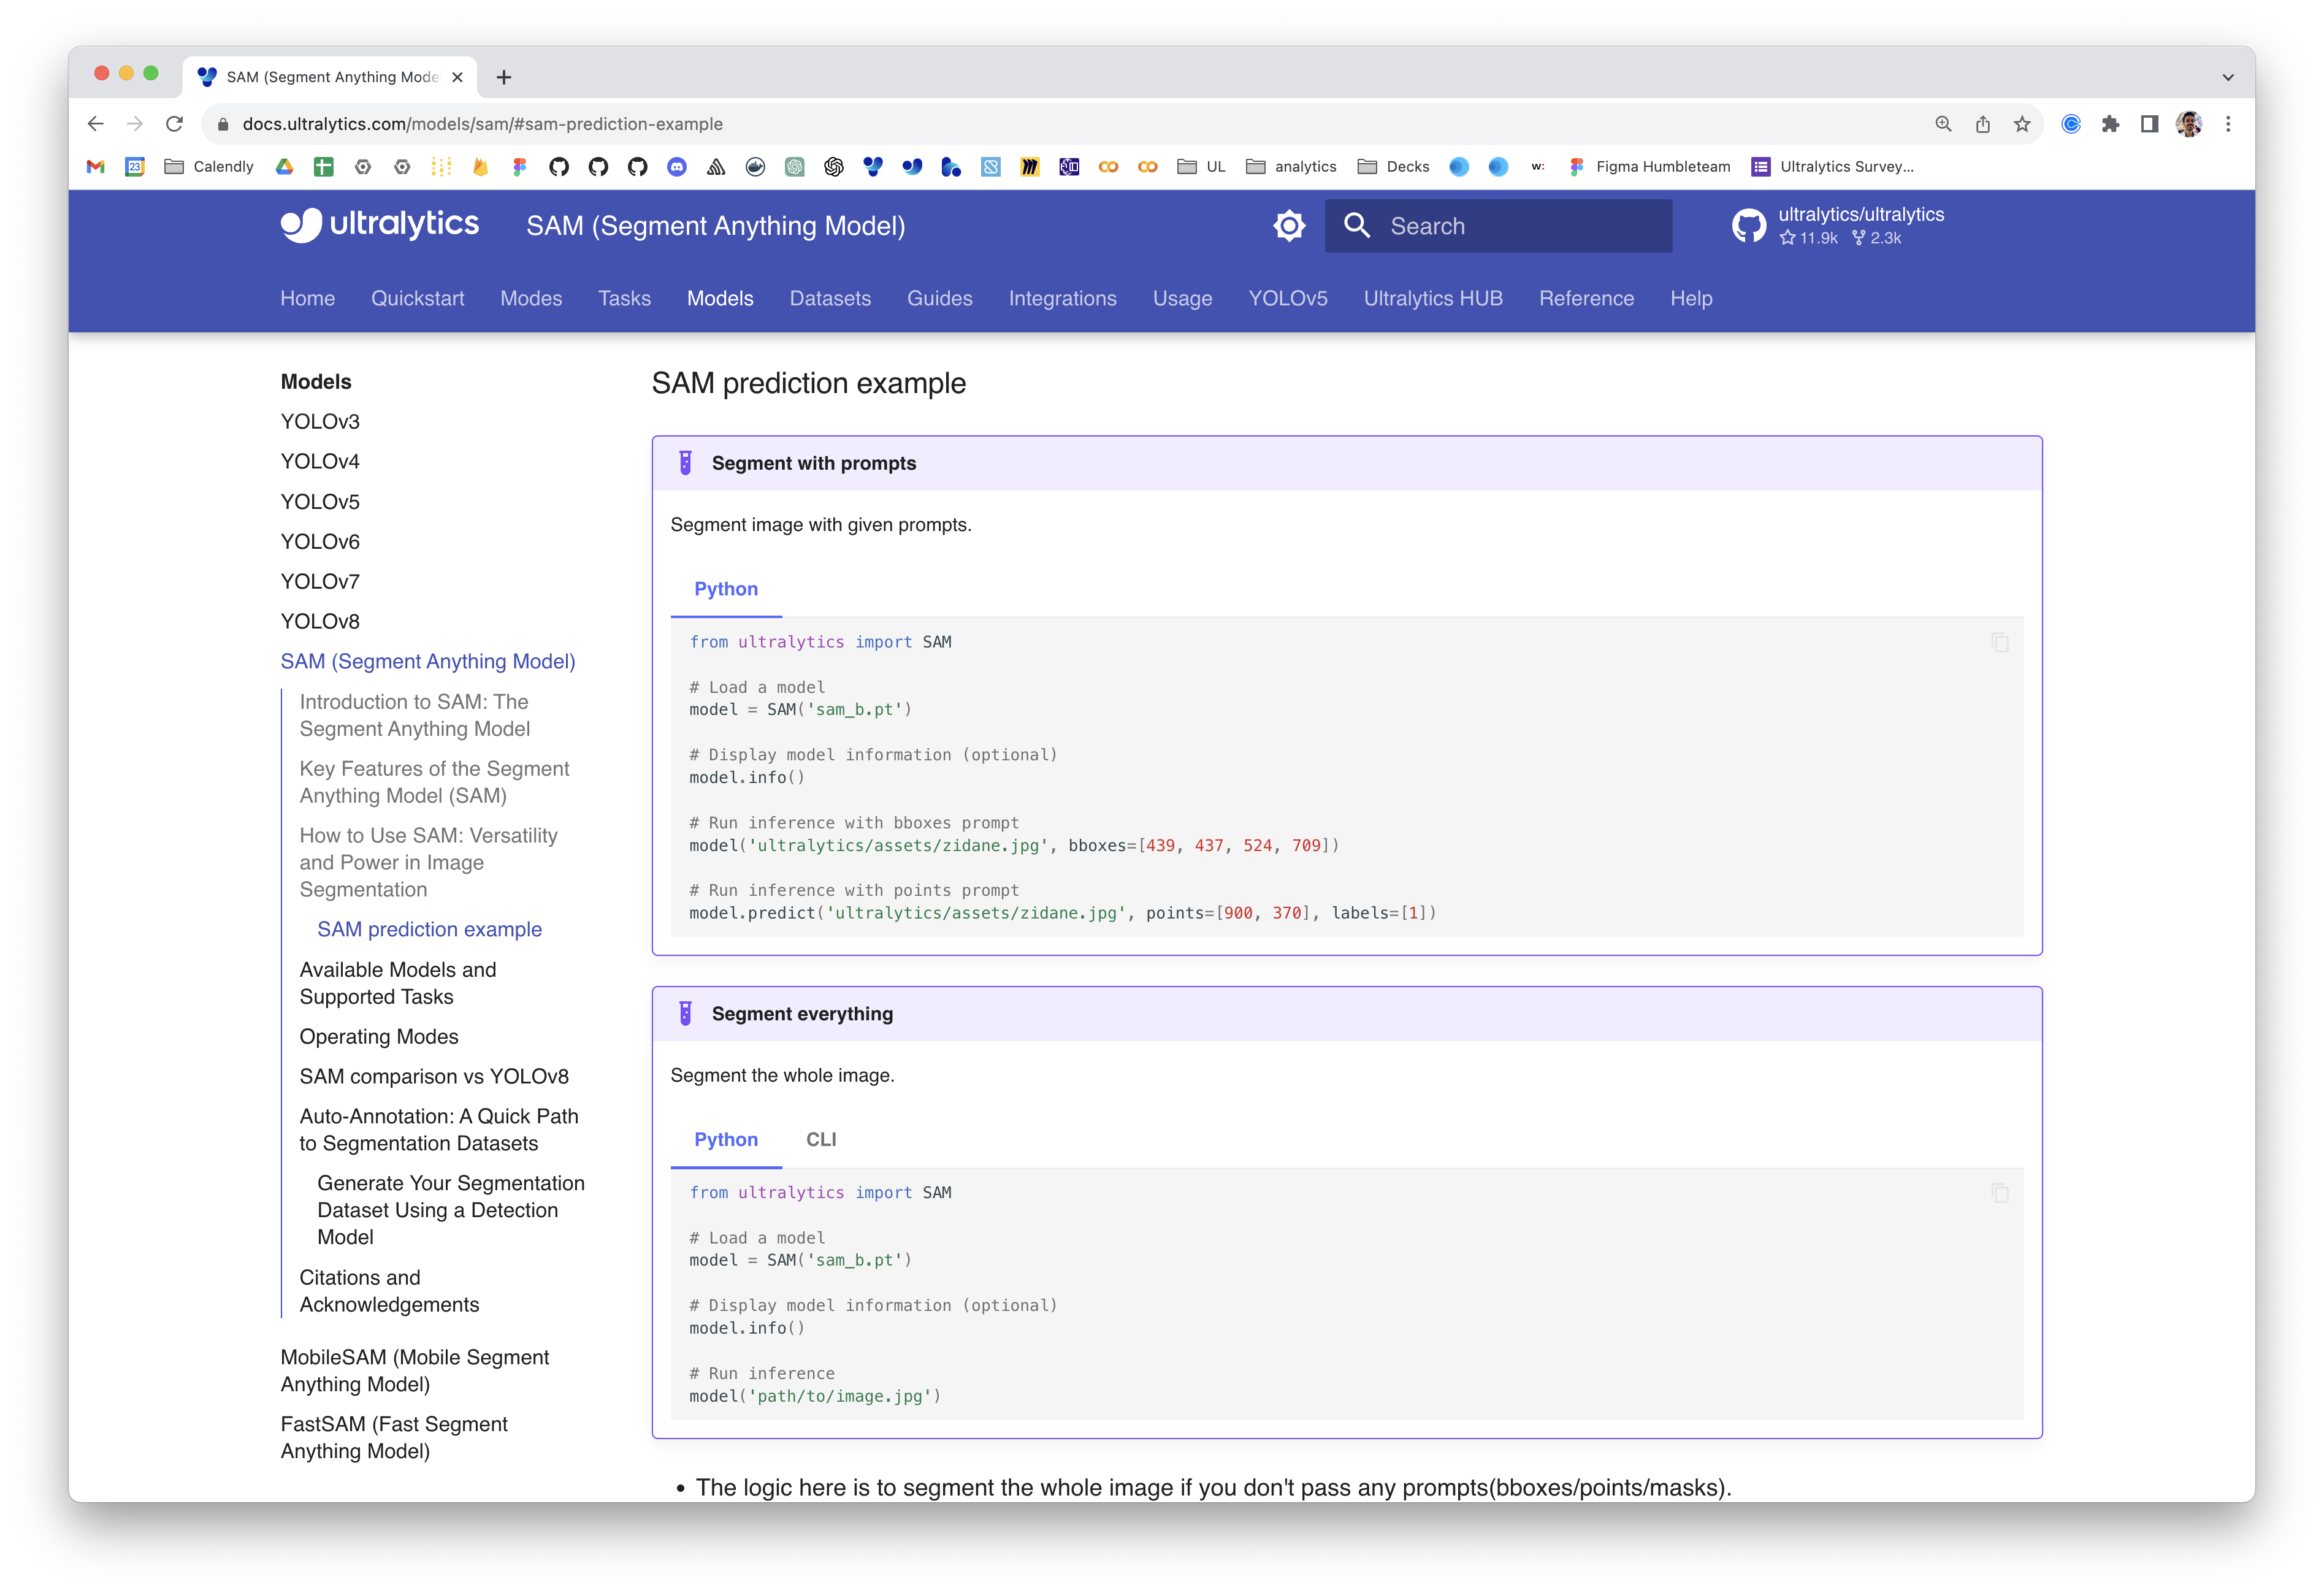The image size is (2324, 1593).
Task: Click inside the Search input field
Action: 1500,226
